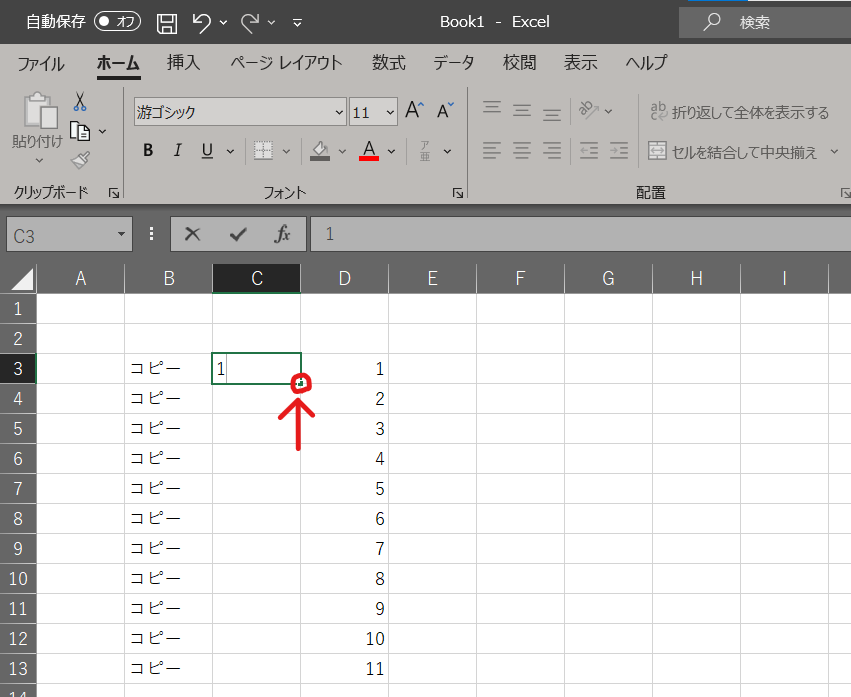Click the Redo arrow icon
Viewport: 851px width, 697px height.
coord(250,23)
